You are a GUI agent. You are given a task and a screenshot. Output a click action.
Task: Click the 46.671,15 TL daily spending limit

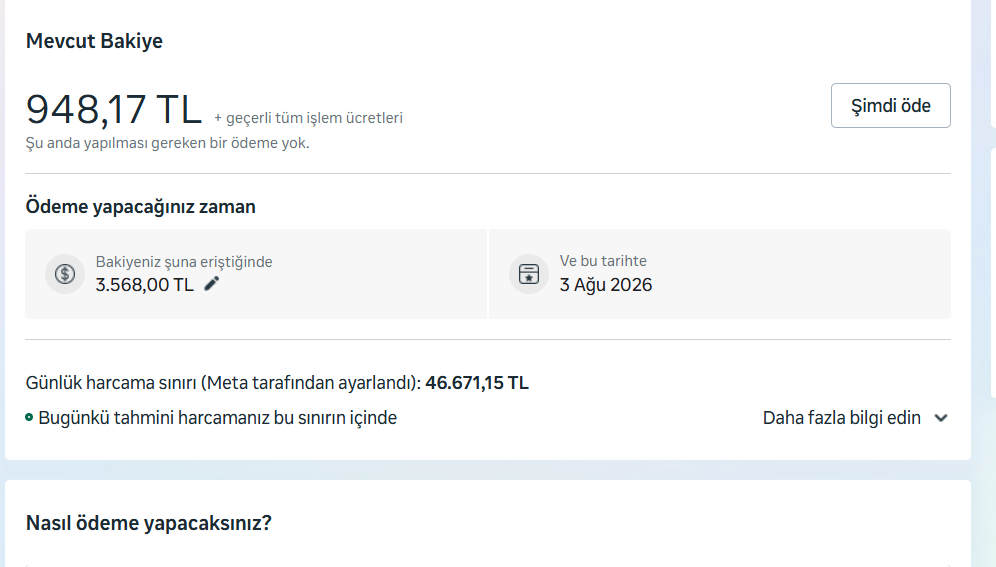tap(476, 383)
